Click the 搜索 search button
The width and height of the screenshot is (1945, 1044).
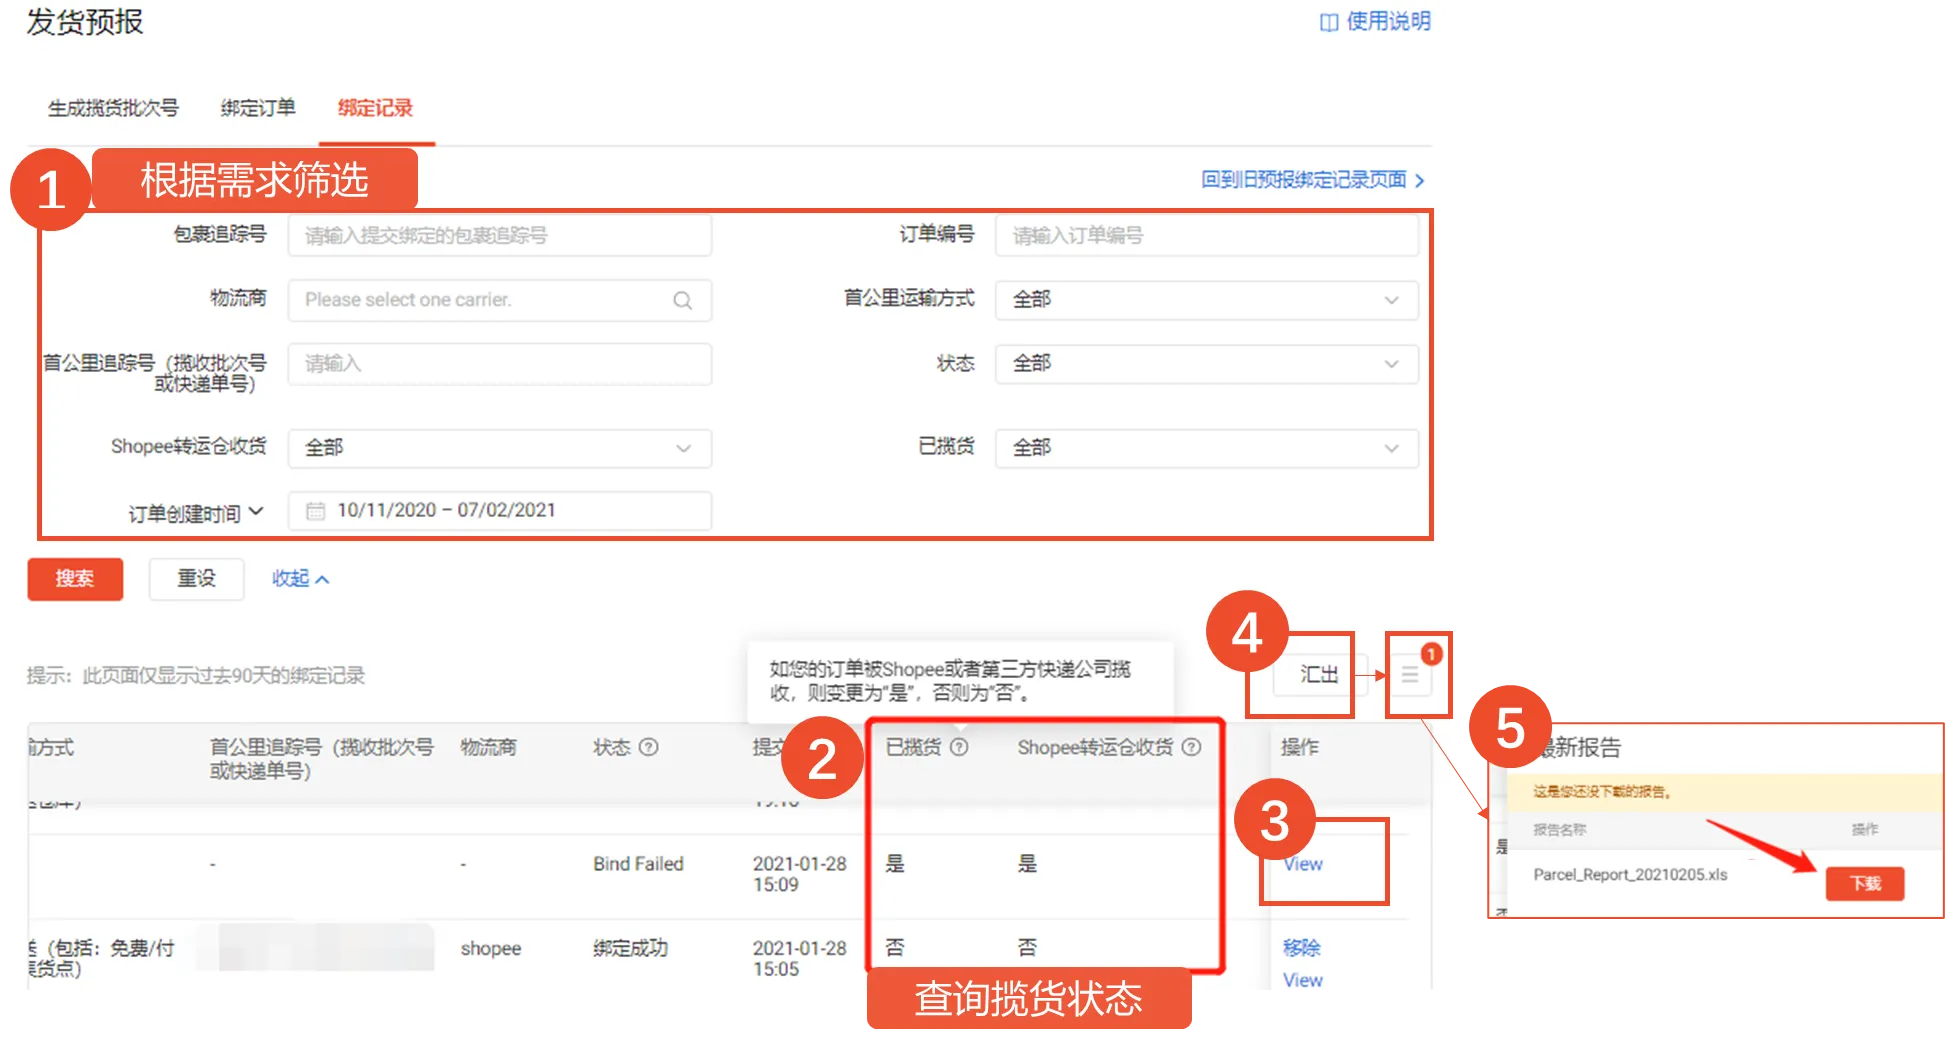point(75,578)
